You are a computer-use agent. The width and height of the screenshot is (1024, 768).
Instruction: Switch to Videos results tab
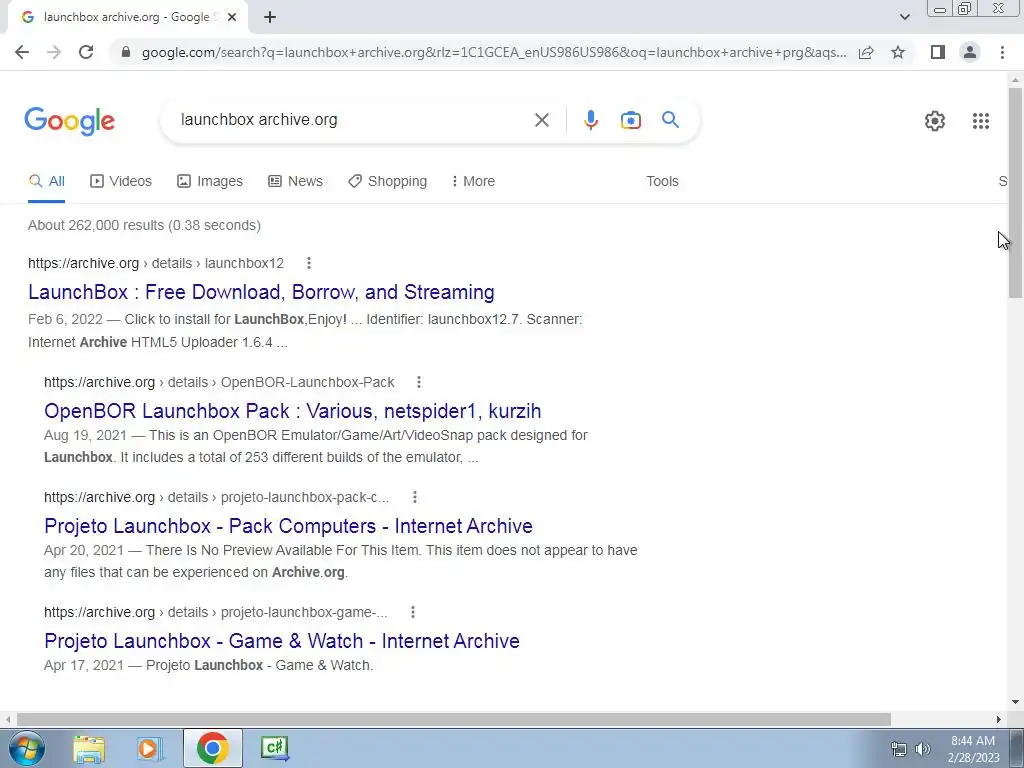point(121,182)
